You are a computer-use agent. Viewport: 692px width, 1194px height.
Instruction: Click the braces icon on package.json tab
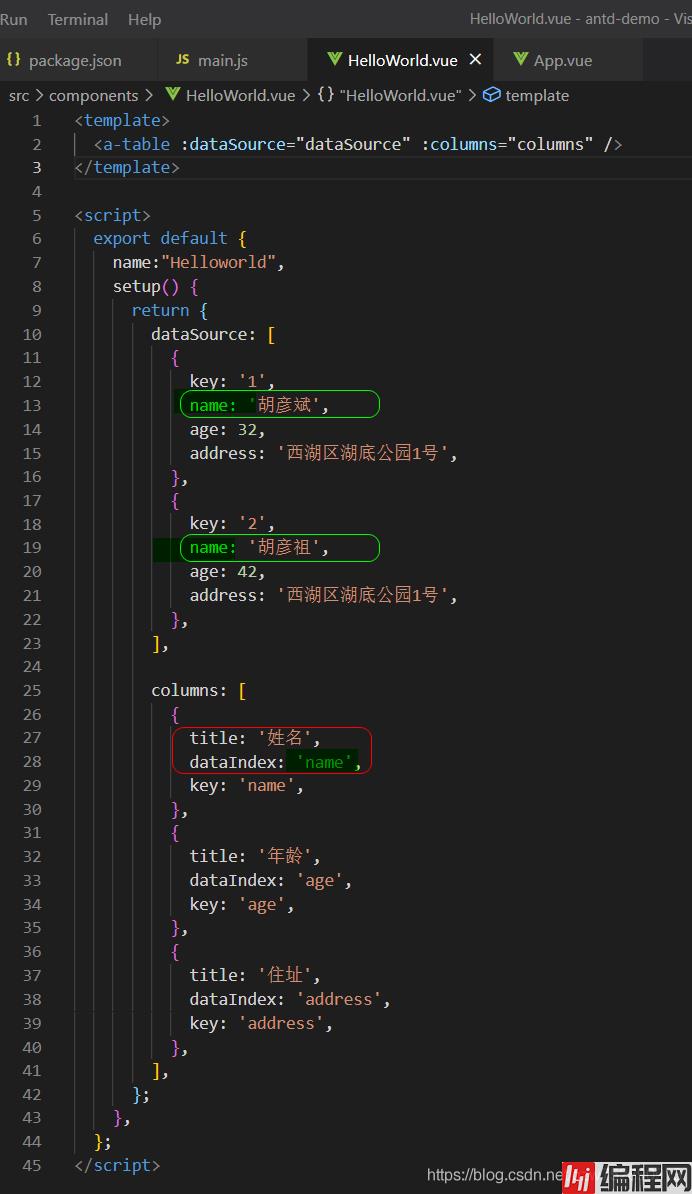(13, 60)
